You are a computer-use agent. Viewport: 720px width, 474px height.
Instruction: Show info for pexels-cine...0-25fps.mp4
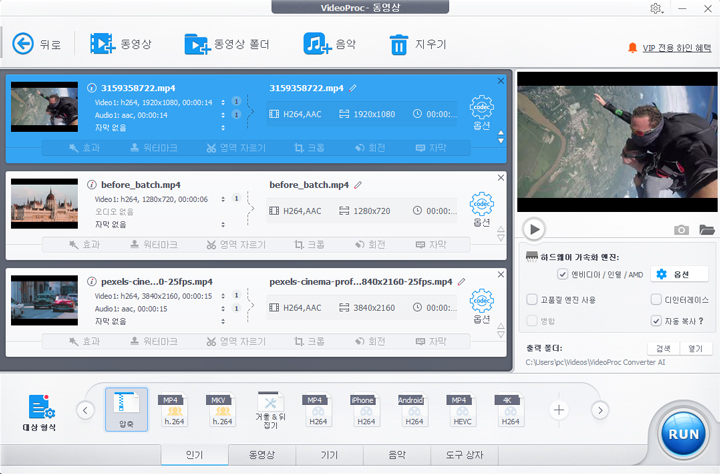click(x=92, y=282)
